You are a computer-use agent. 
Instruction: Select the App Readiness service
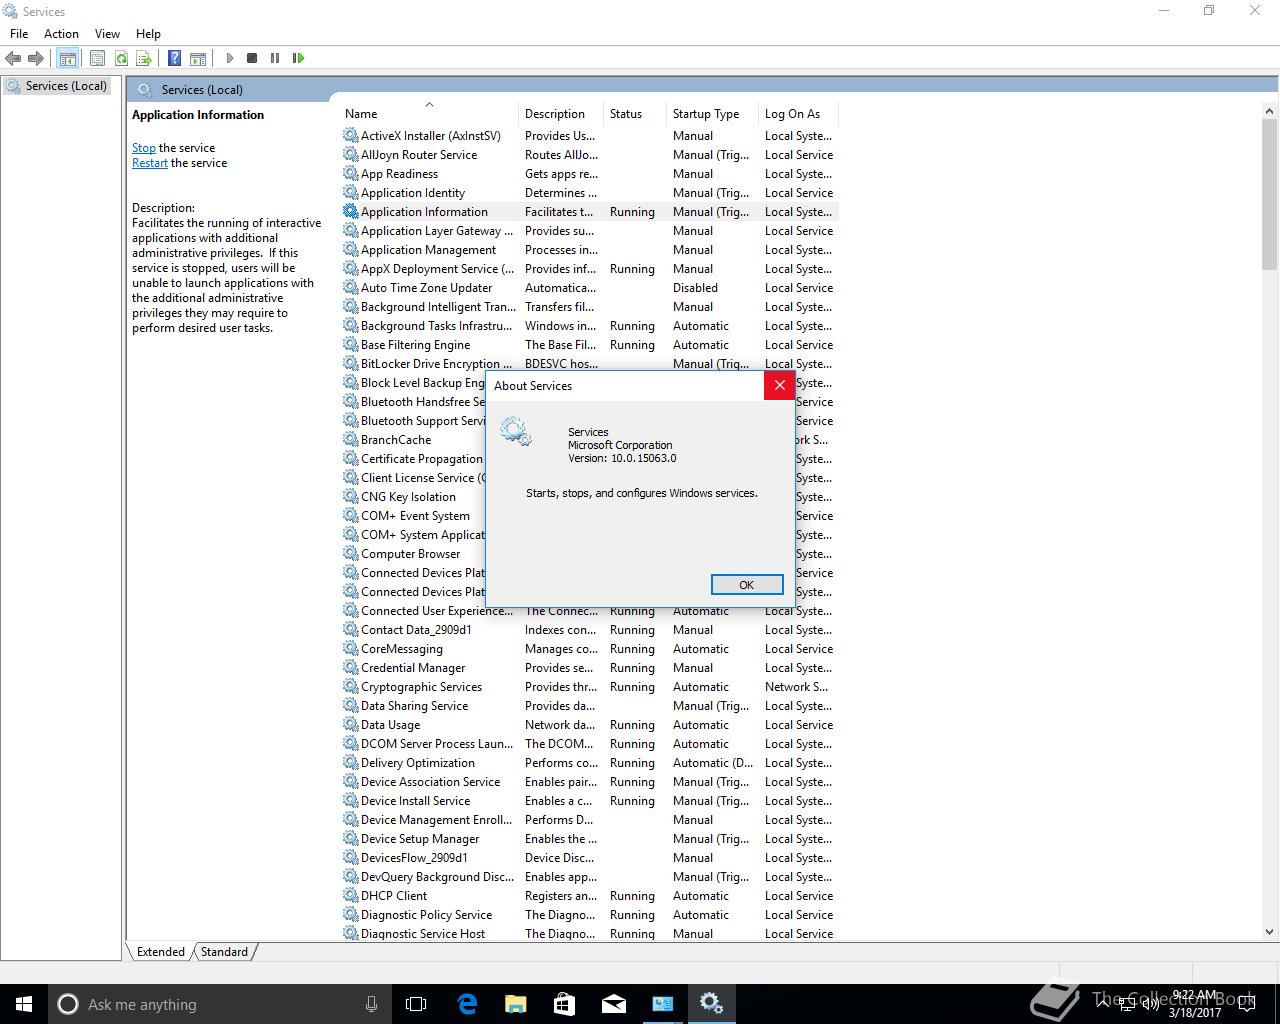pos(589,173)
